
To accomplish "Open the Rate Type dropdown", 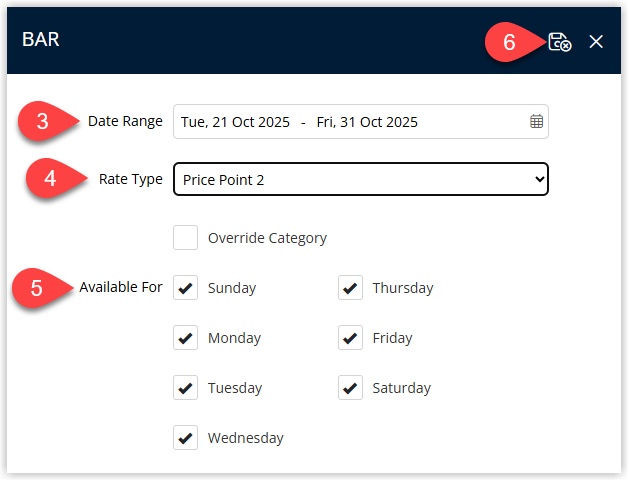I will [x=361, y=179].
